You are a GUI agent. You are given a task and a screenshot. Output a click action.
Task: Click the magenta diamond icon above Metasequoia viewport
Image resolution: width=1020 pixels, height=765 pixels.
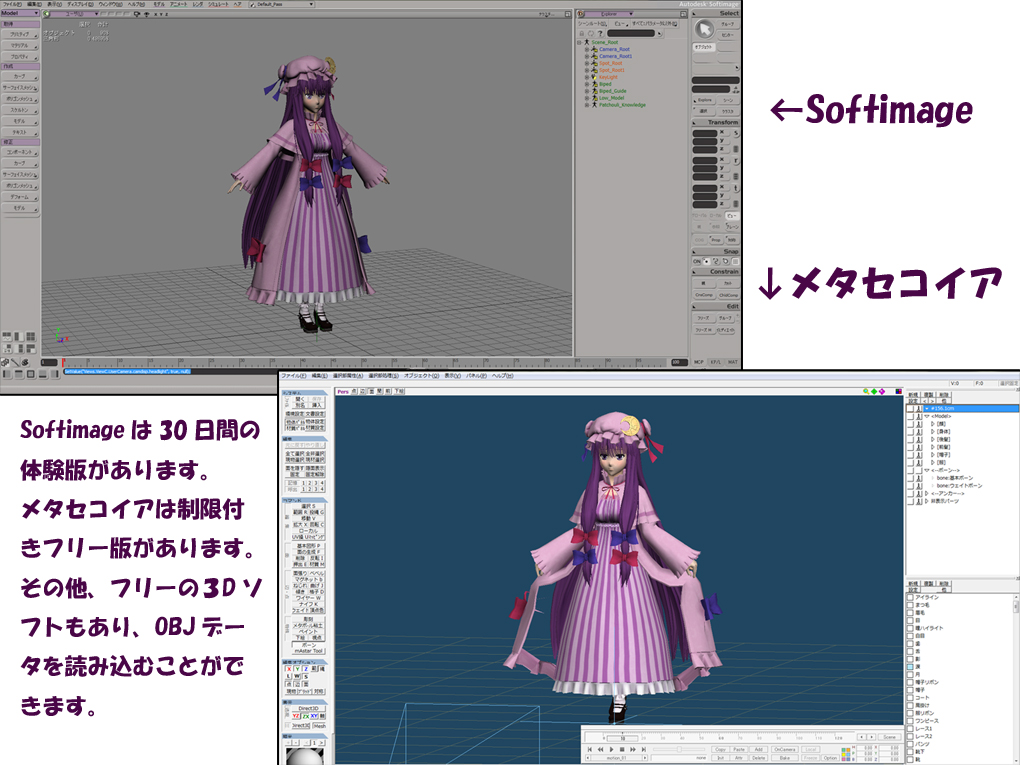(881, 392)
